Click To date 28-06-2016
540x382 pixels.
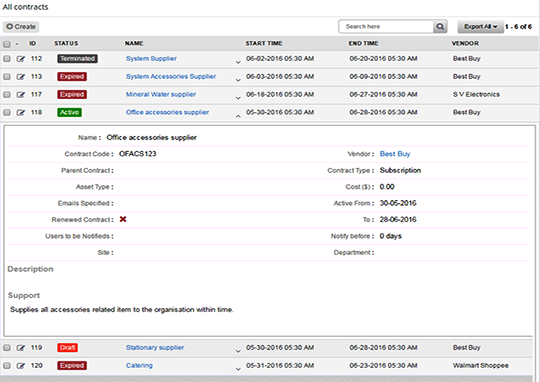[x=398, y=220]
